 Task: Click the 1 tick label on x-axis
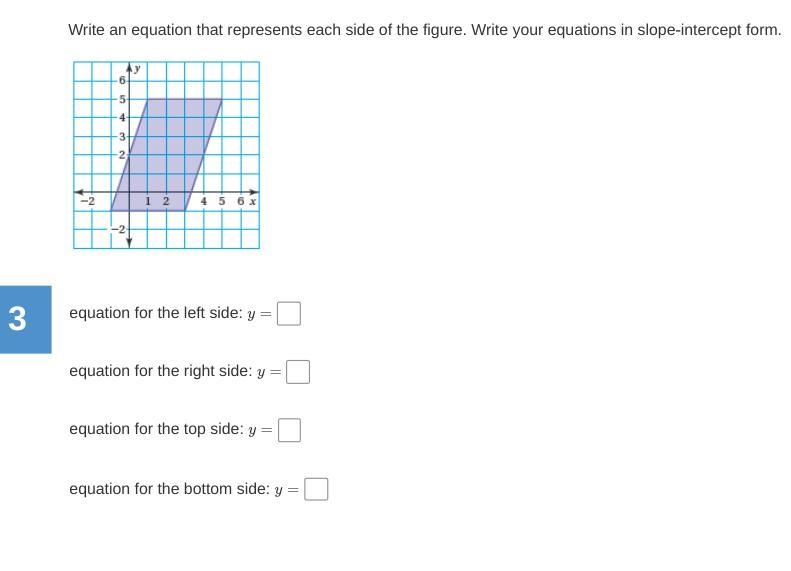click(x=148, y=201)
